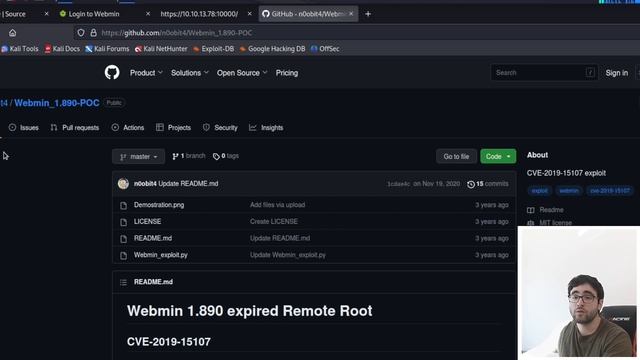
Task: Open the Demostration.png file
Action: tap(159, 205)
